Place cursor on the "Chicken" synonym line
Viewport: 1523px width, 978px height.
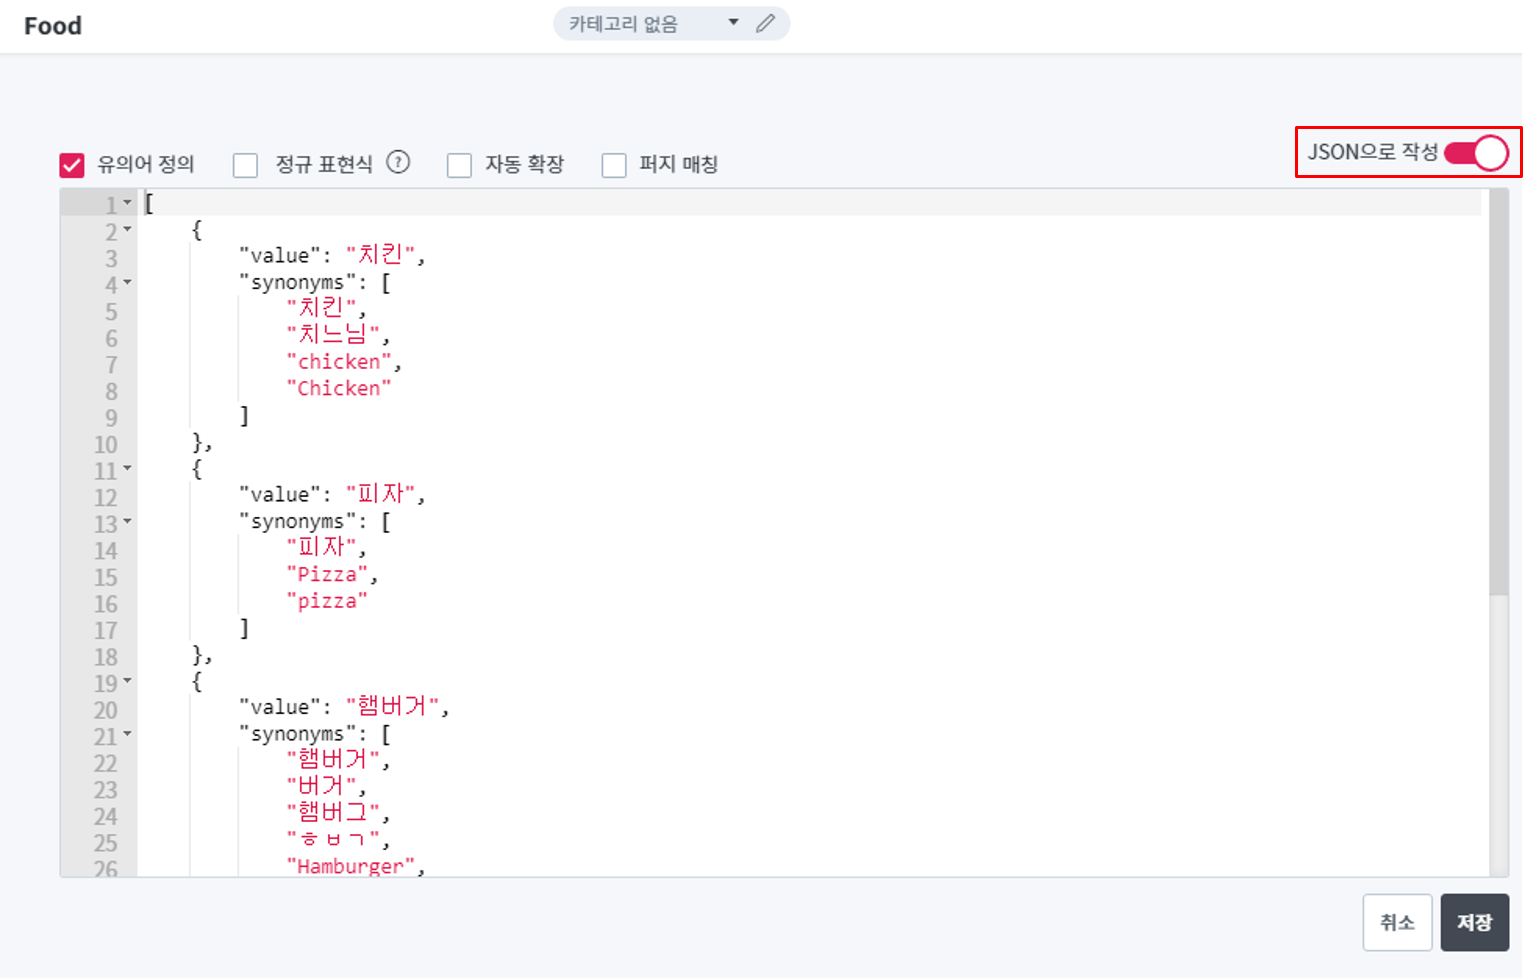pos(339,389)
